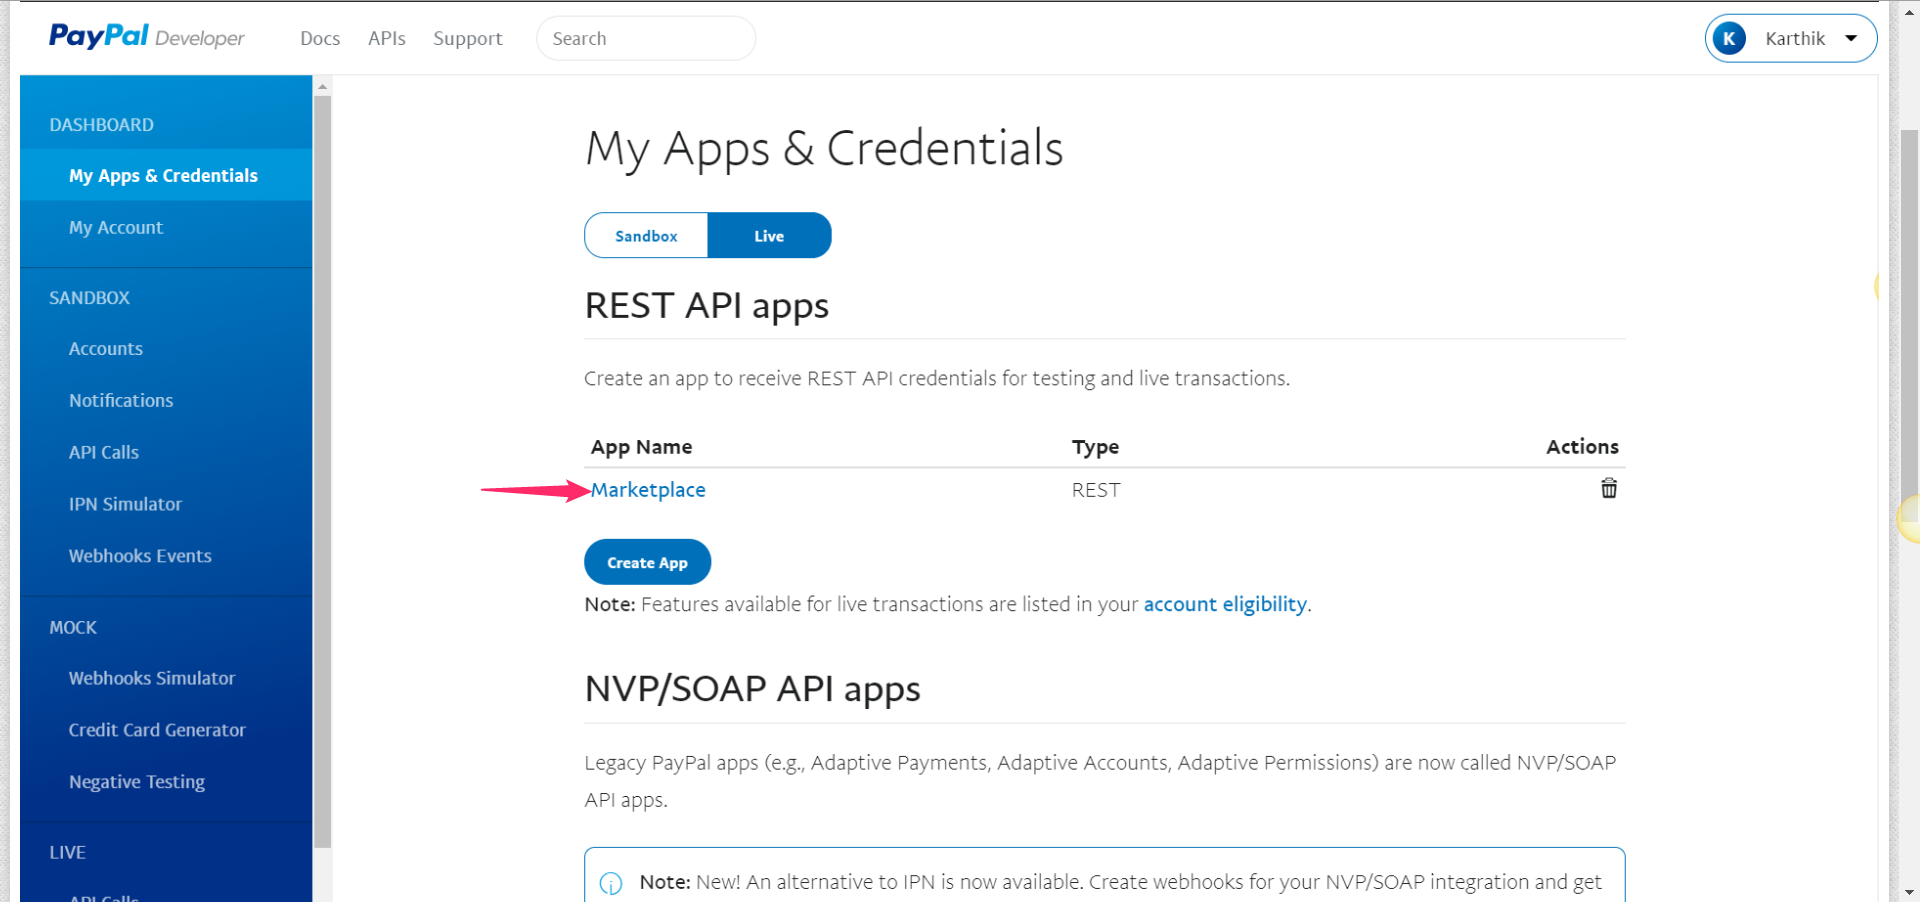1920x902 pixels.
Task: Open the Karthik account dropdown arrow
Action: pos(1851,38)
